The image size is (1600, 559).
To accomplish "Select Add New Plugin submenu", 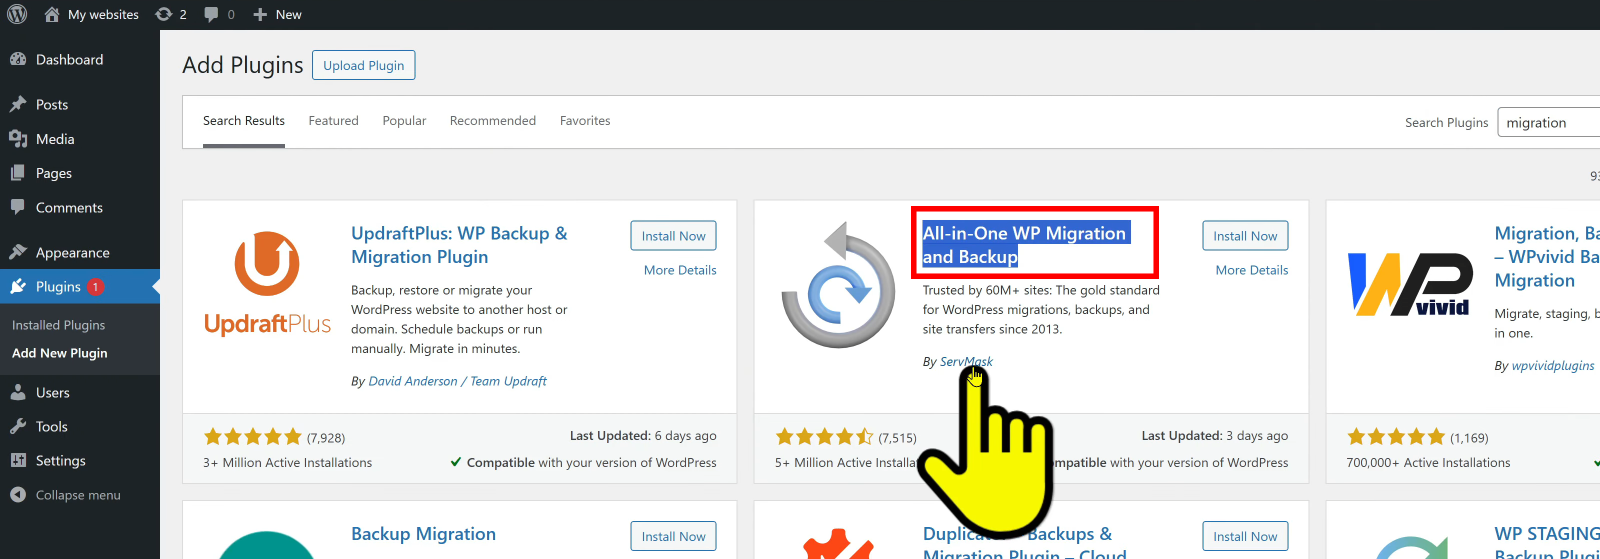I will click(x=60, y=353).
